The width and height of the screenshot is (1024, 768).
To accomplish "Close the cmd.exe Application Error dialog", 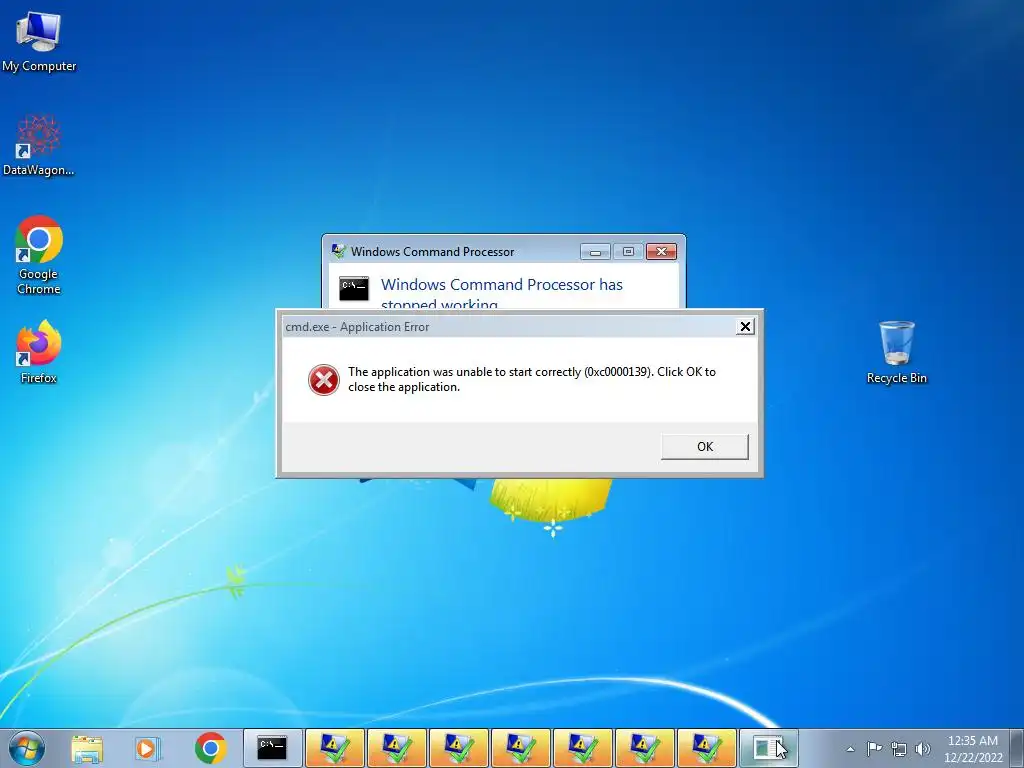I will tap(745, 327).
